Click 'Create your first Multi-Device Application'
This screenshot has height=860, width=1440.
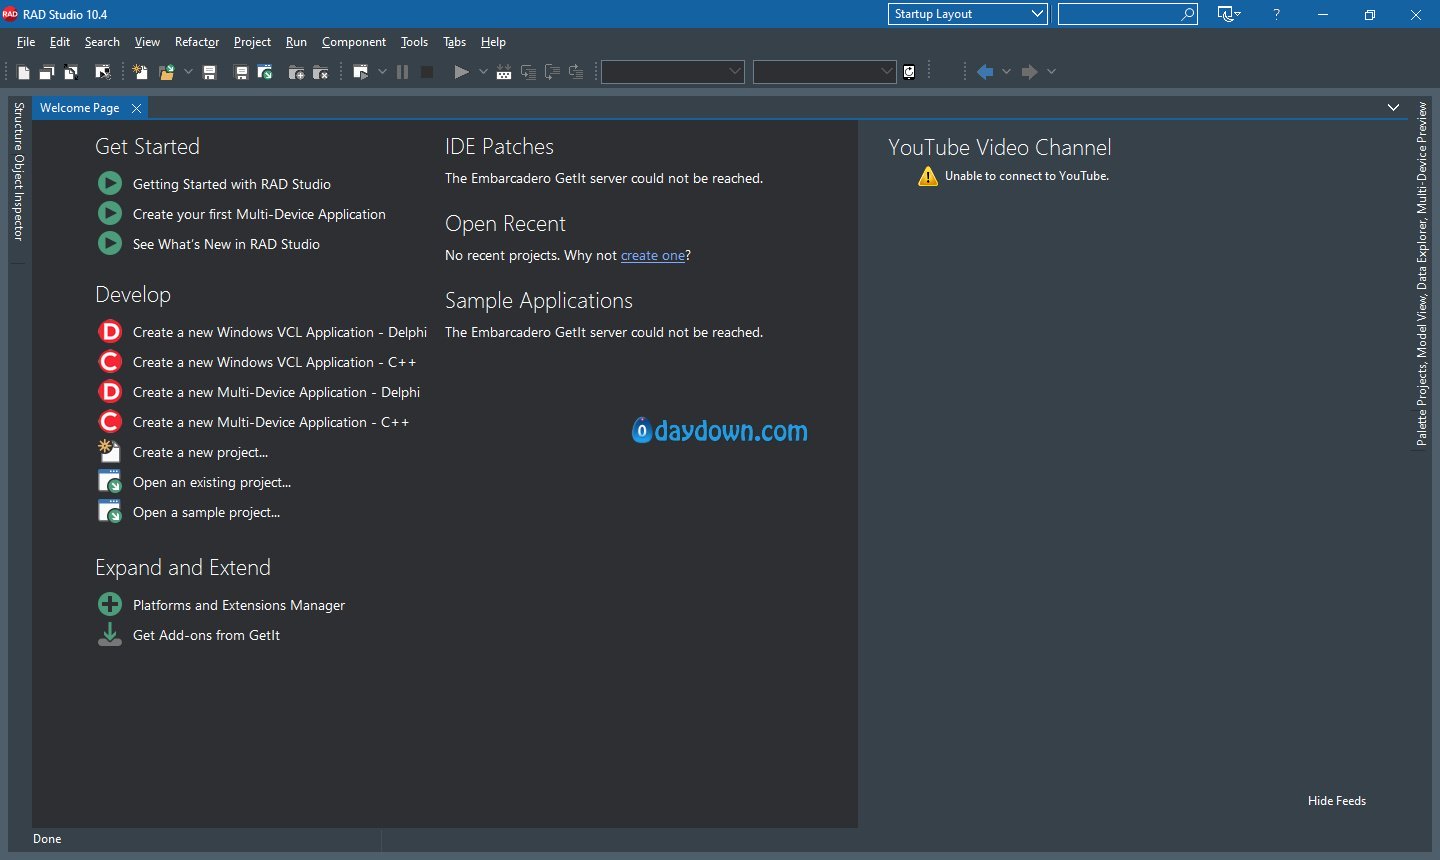click(x=259, y=214)
